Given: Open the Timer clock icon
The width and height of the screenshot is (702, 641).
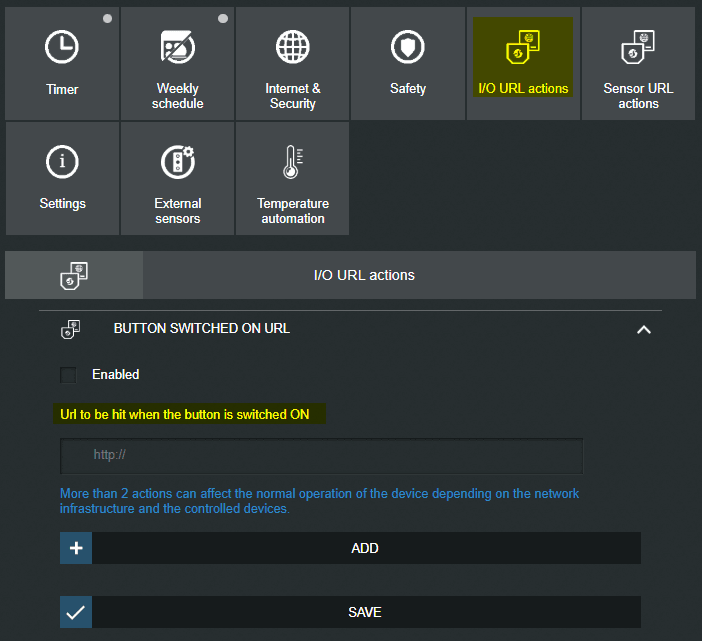Looking at the screenshot, I should point(62,47).
